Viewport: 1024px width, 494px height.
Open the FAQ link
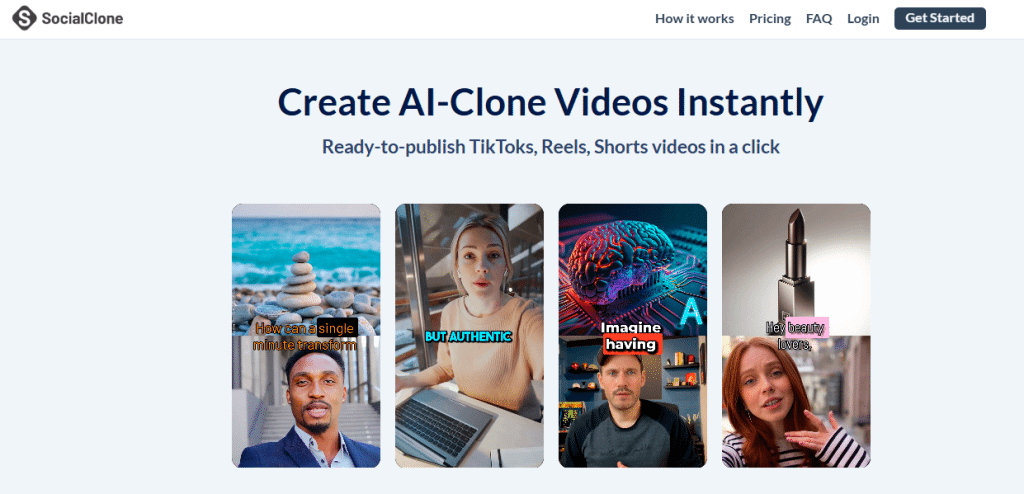tap(819, 18)
